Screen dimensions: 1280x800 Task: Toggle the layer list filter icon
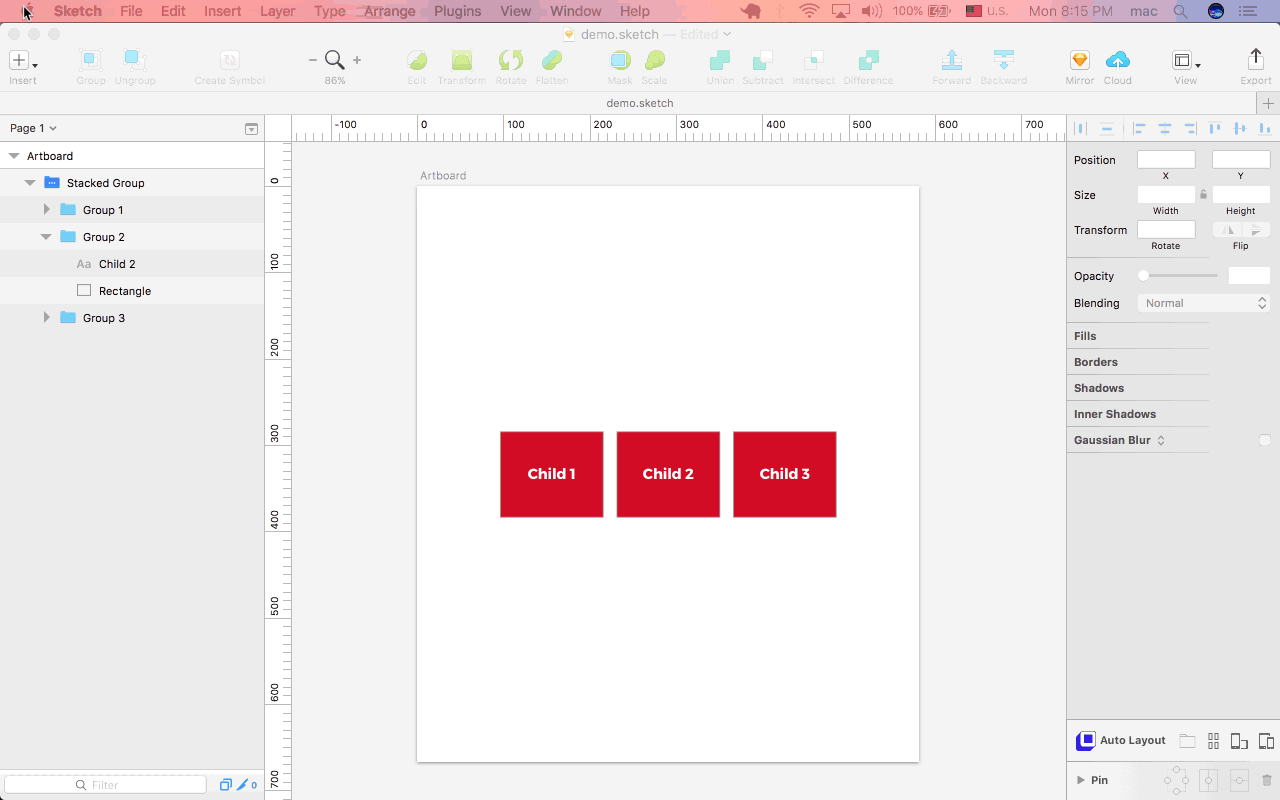[251, 129]
